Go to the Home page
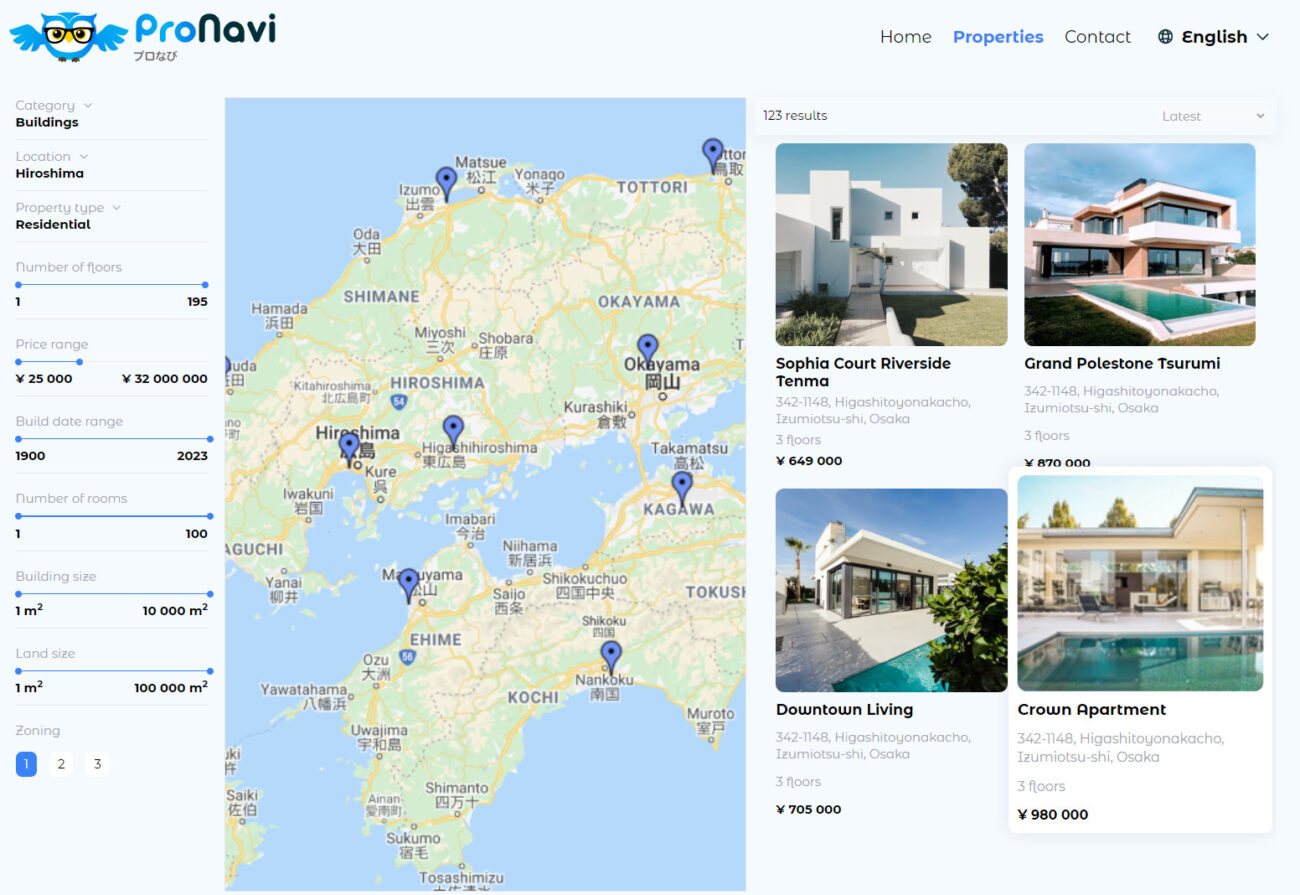Screen dimensions: 1300x895 click(x=905, y=37)
